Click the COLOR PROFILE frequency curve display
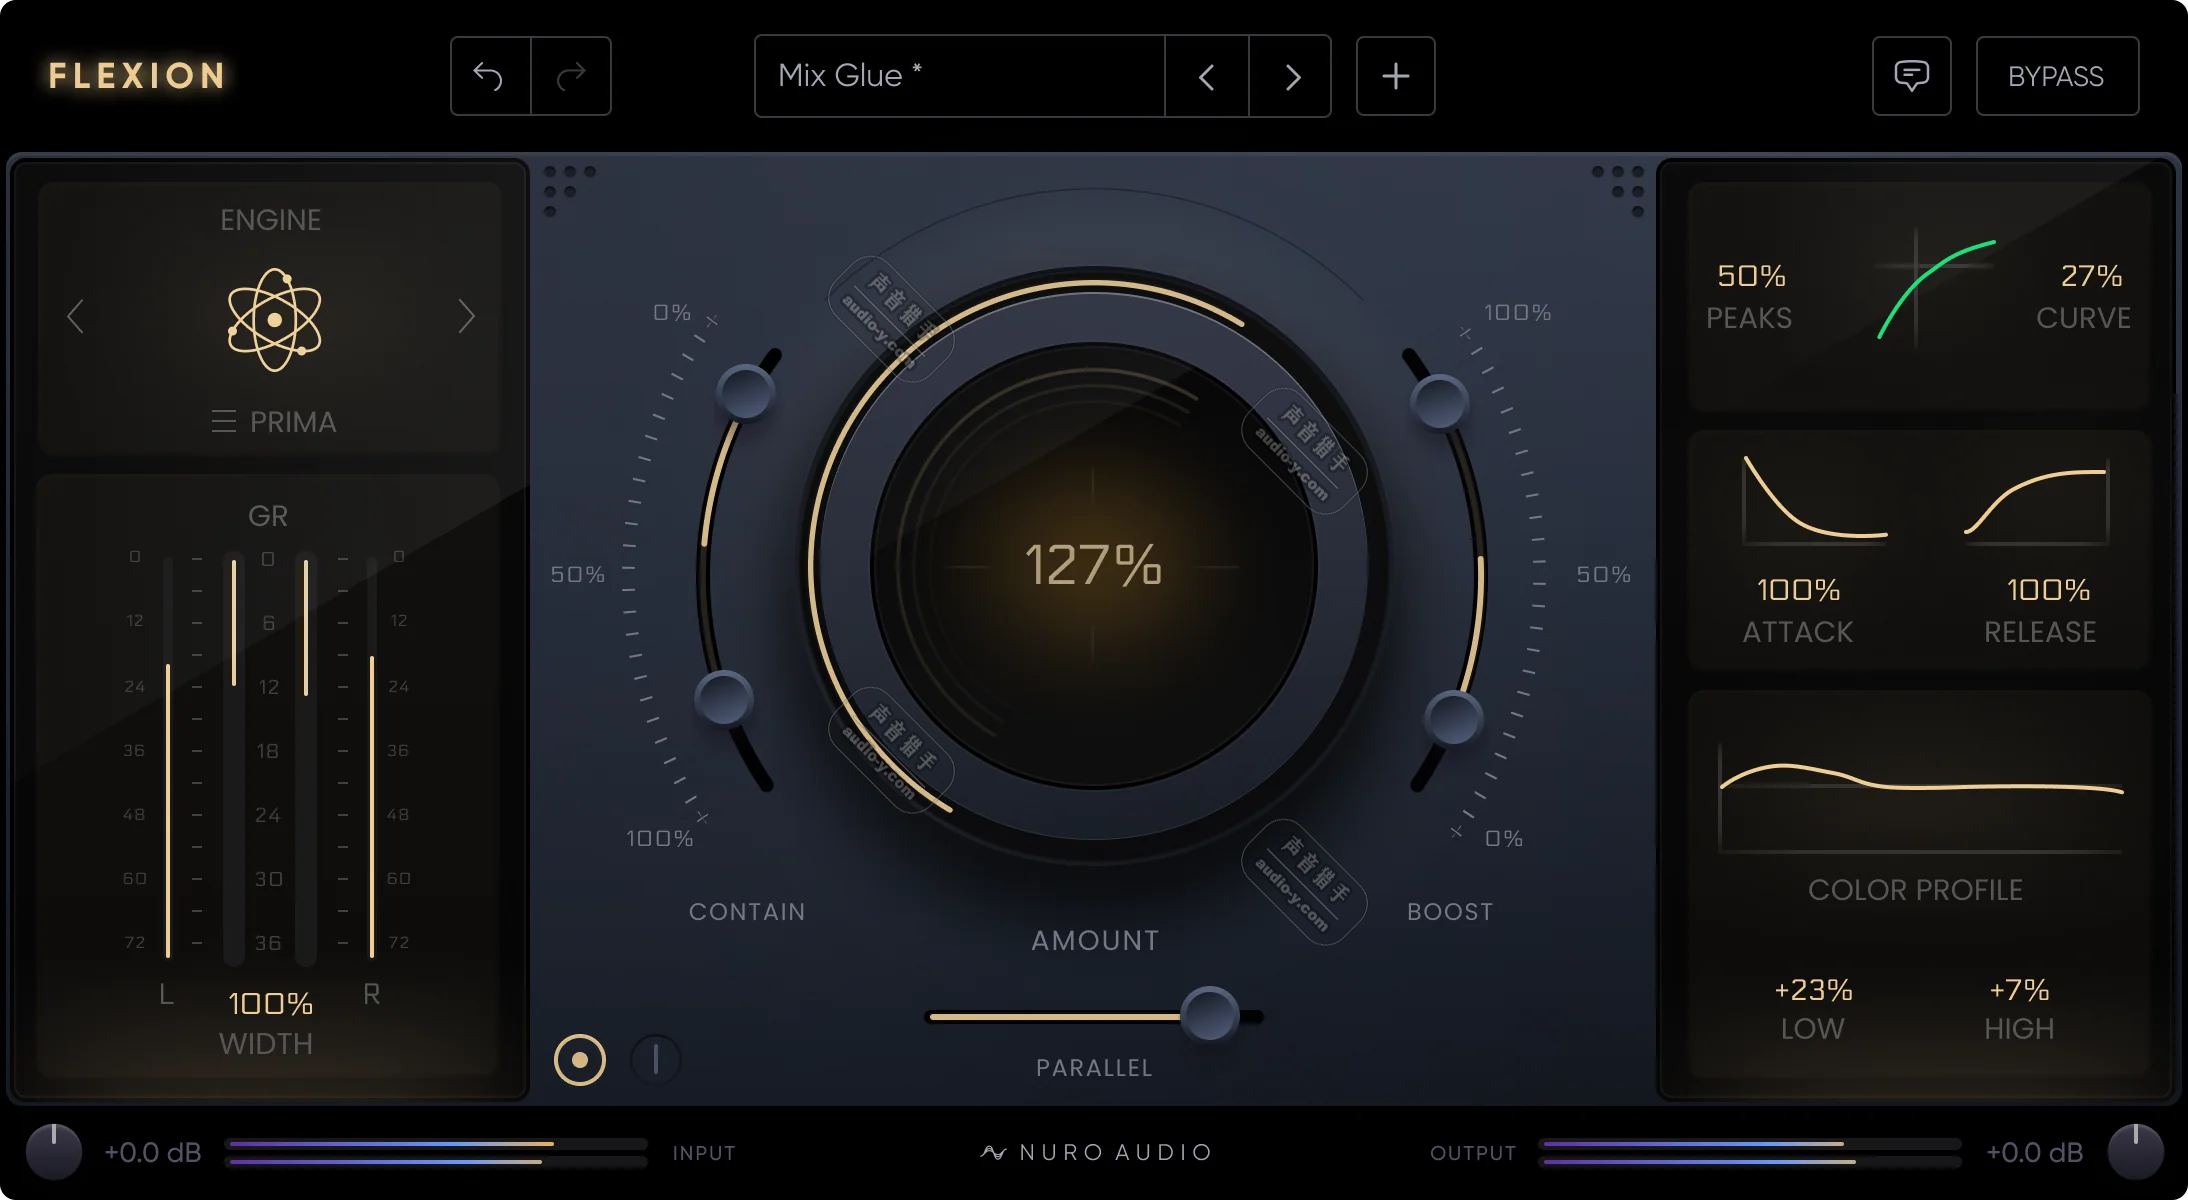 click(1920, 798)
